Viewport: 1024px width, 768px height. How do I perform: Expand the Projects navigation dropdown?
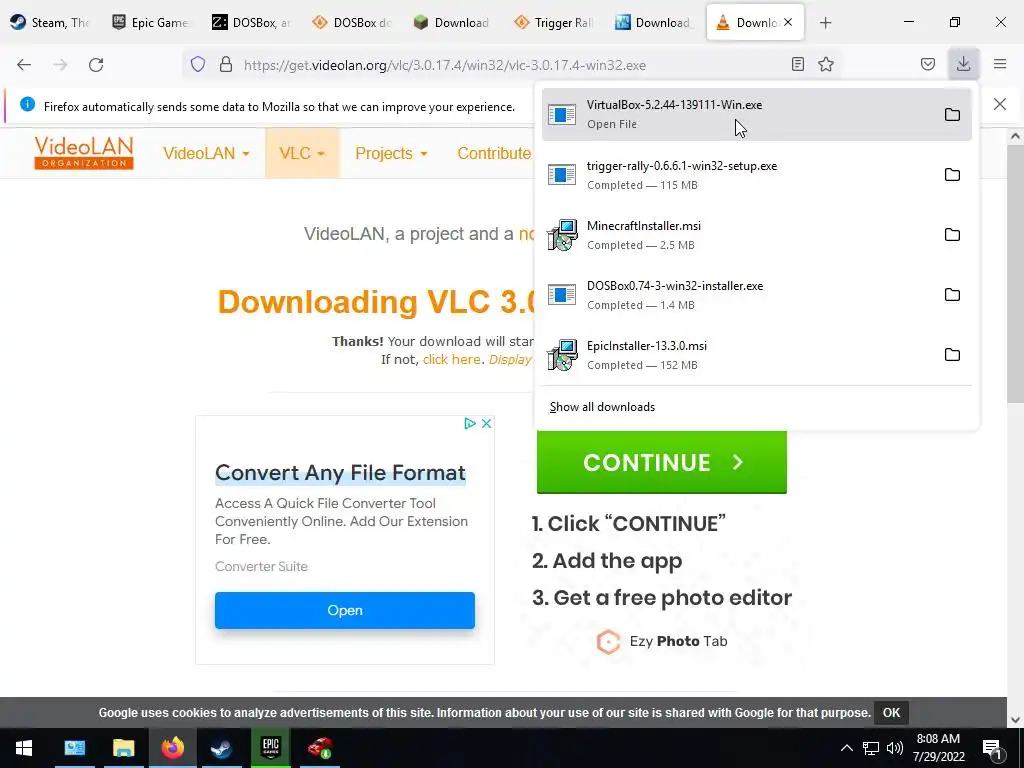[391, 153]
